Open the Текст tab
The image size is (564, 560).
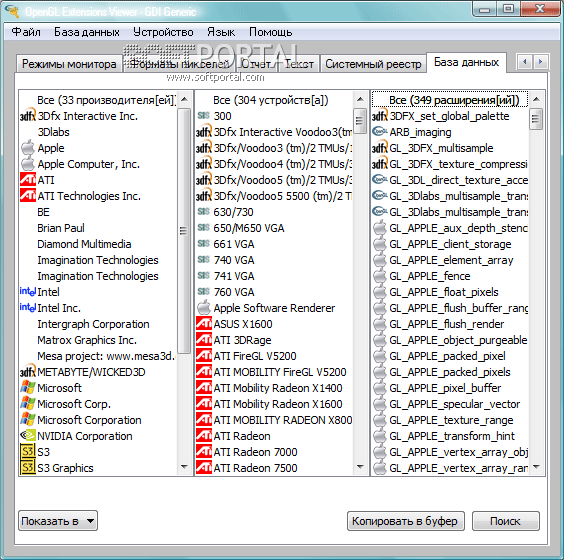(x=299, y=64)
